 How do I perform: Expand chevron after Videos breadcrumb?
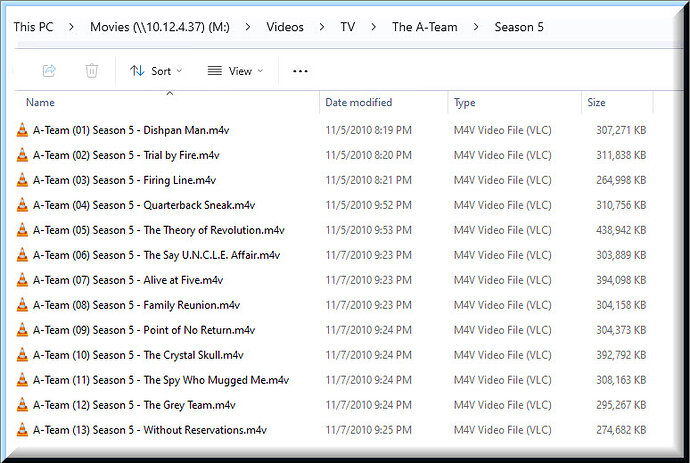pyautogui.click(x=322, y=27)
